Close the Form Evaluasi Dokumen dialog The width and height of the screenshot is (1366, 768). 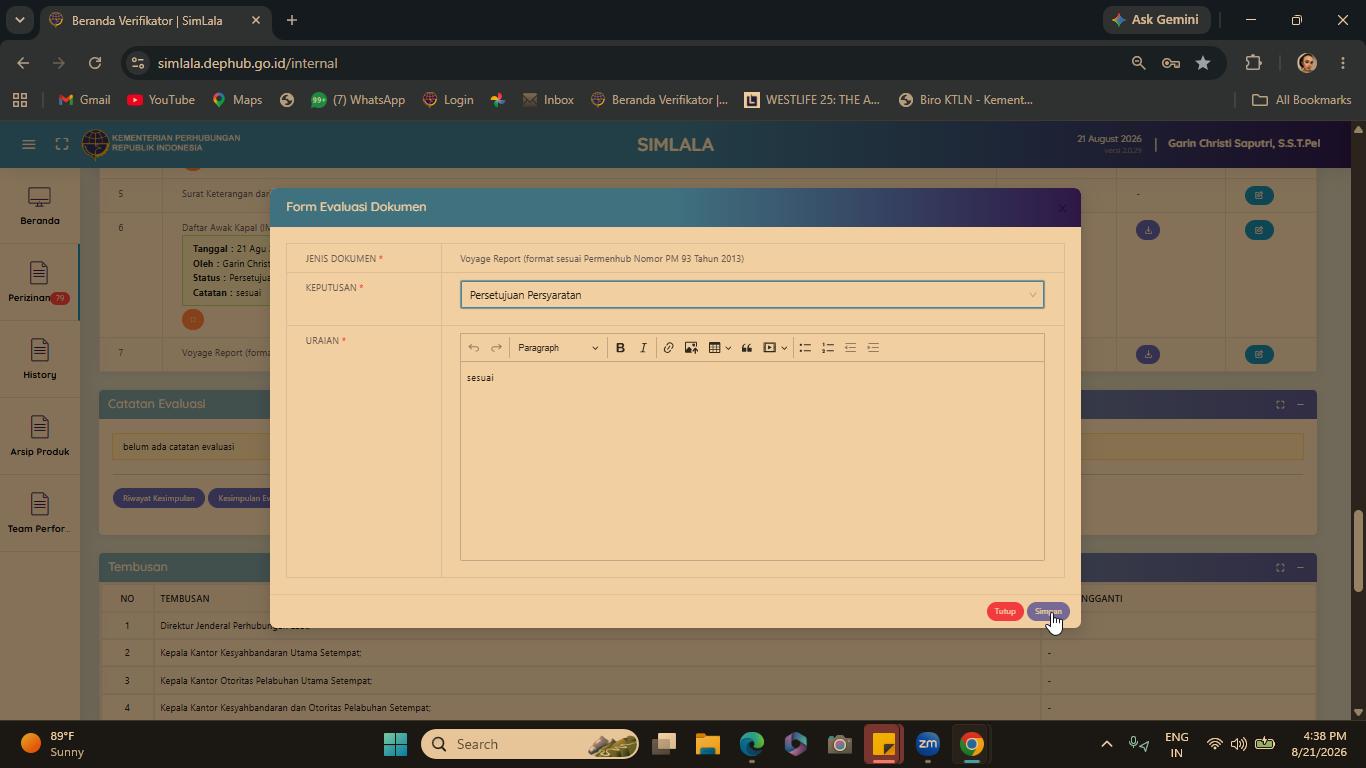1062,208
